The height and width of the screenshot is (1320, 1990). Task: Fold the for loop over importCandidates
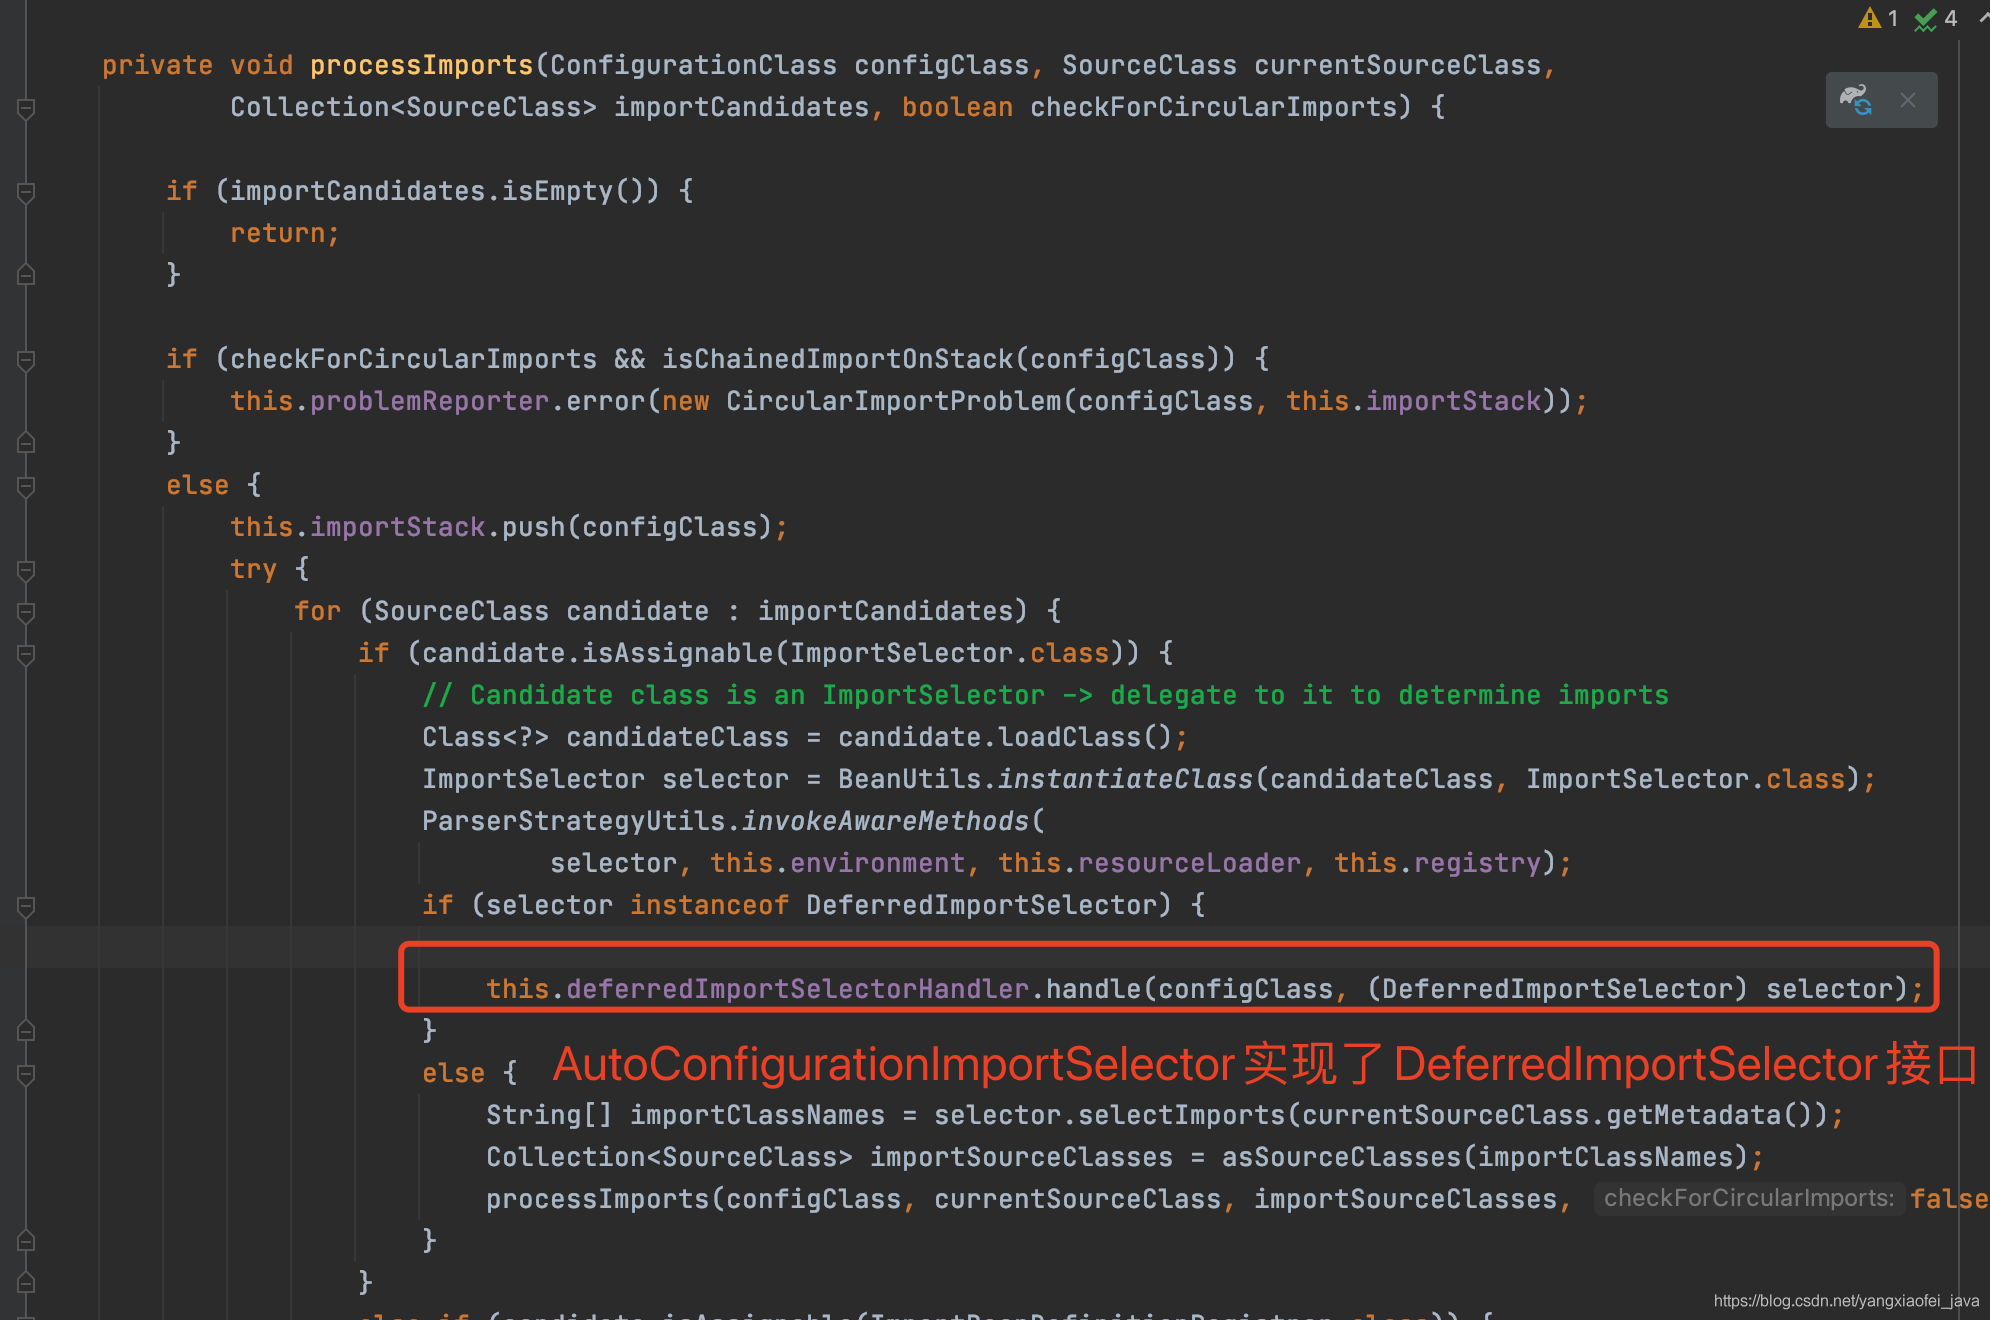(27, 612)
